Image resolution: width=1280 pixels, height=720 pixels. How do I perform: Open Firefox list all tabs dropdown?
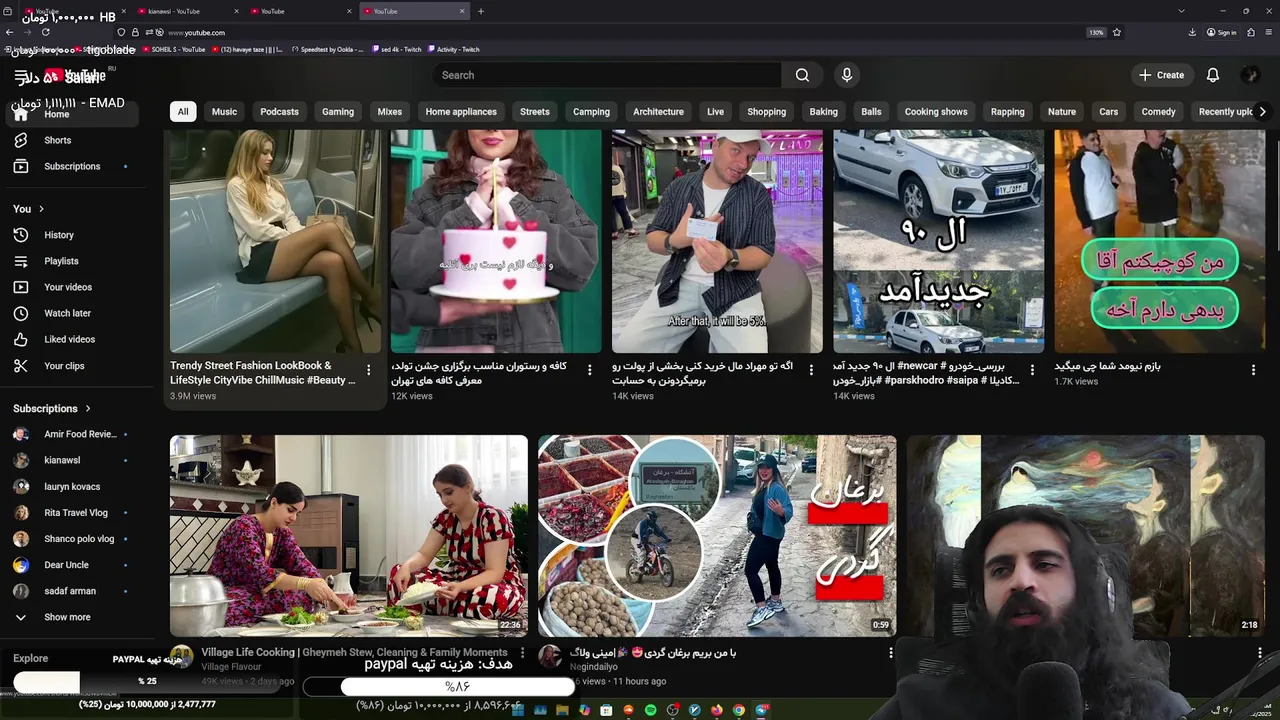1181,11
